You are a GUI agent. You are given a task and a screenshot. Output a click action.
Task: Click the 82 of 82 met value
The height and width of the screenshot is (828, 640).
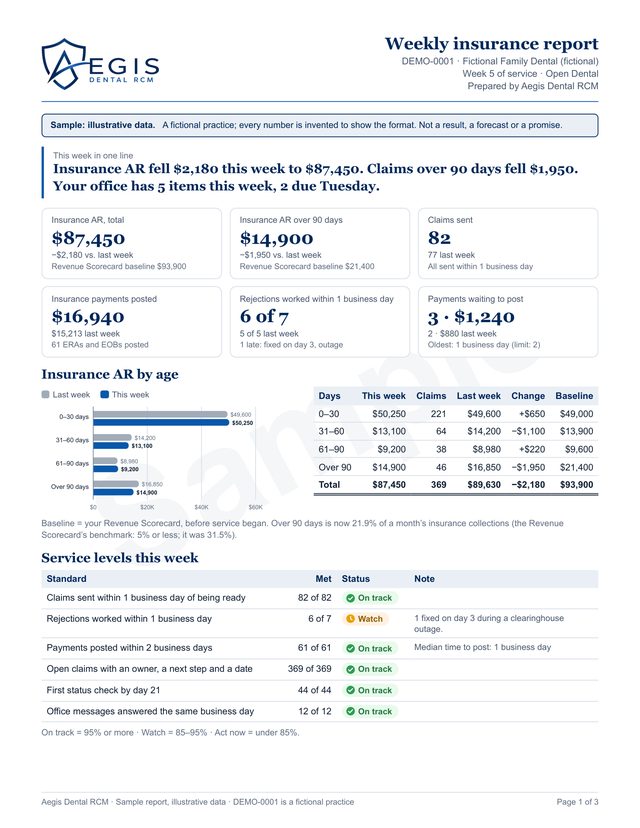pyautogui.click(x=315, y=598)
